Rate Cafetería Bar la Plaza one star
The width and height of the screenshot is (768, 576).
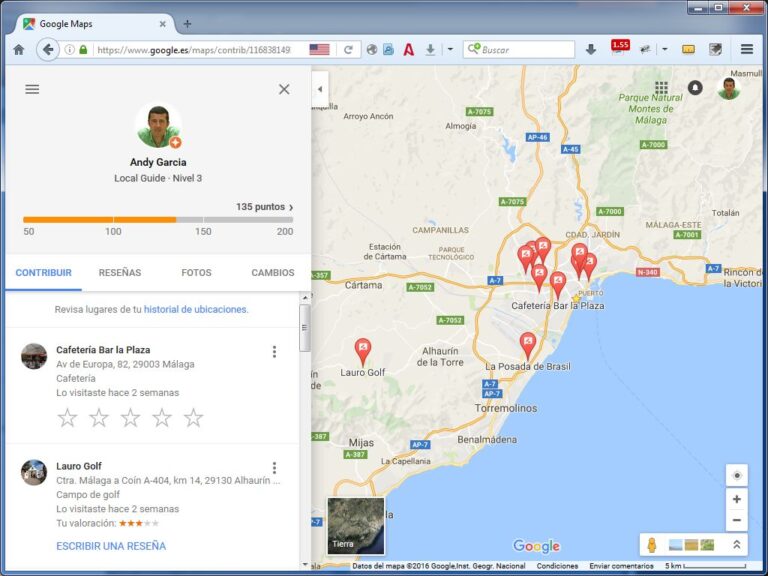pos(68,418)
